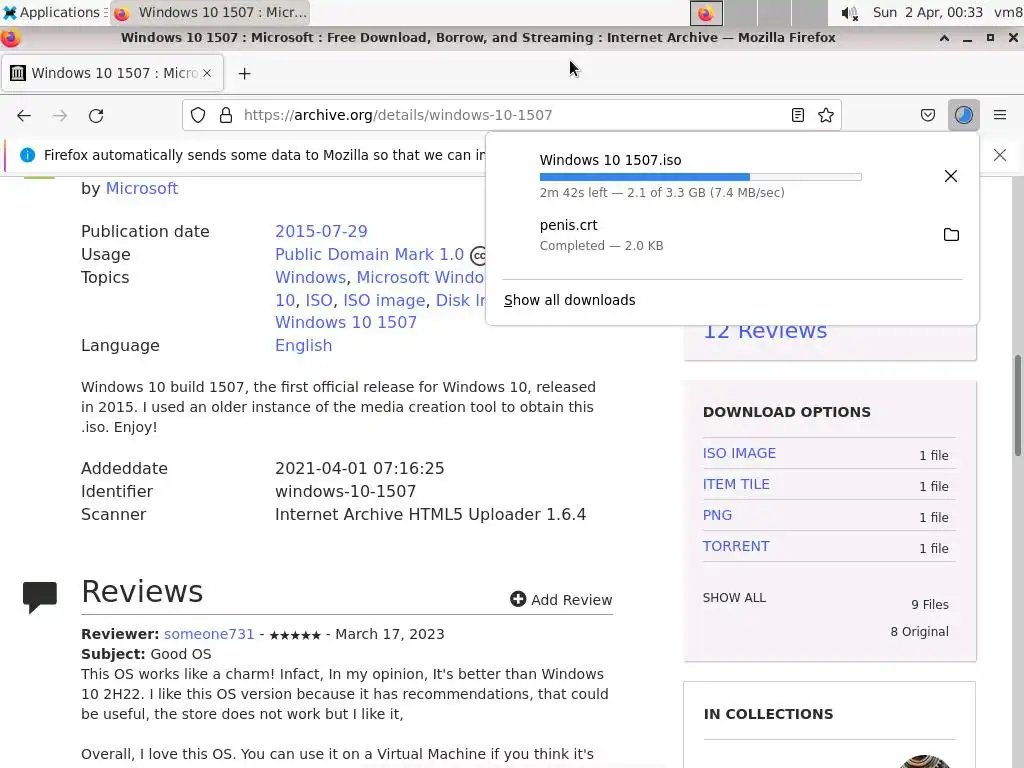Open the Windows topic link
Viewport: 1024px width, 768px height.
pyautogui.click(x=310, y=277)
